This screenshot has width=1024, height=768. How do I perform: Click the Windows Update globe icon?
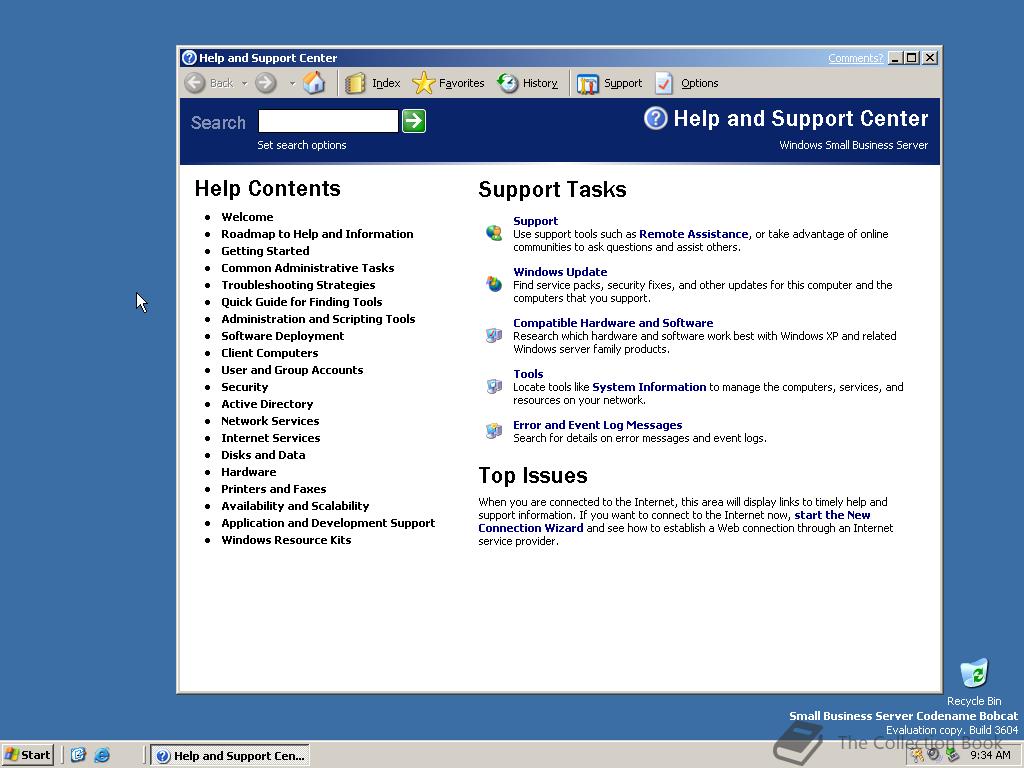pos(494,283)
